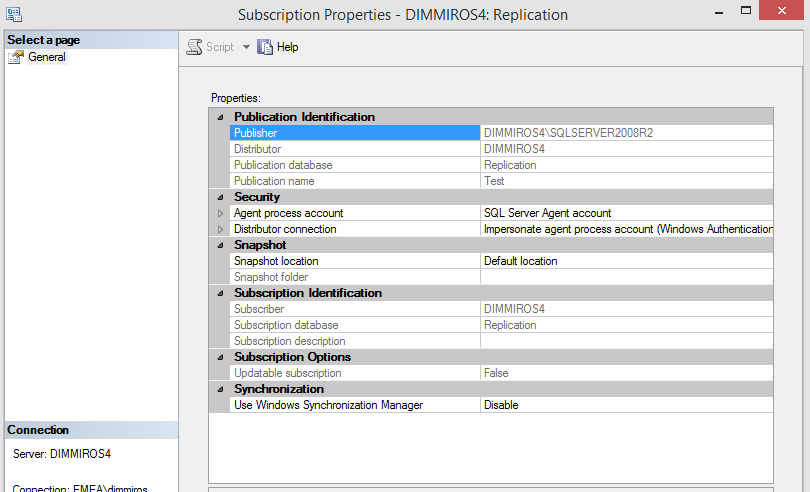Viewport: 810px width, 492px height.
Task: Collapse the Subscription Identification section
Action: 220,293
